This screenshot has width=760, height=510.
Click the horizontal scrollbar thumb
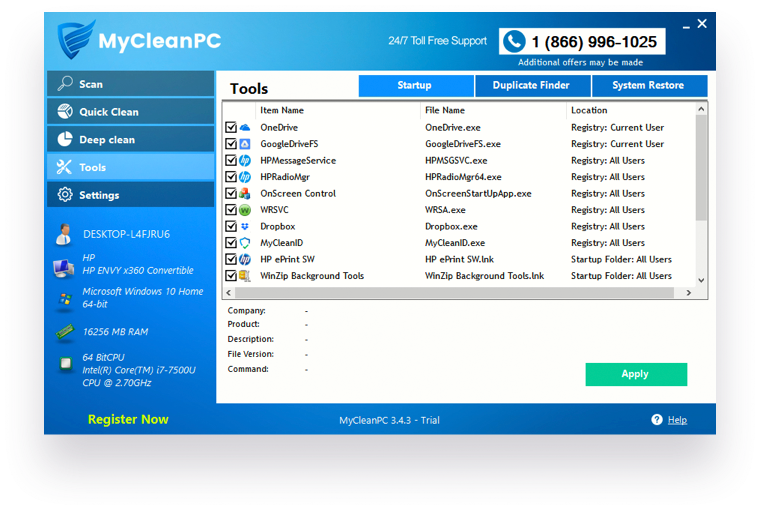click(x=454, y=293)
